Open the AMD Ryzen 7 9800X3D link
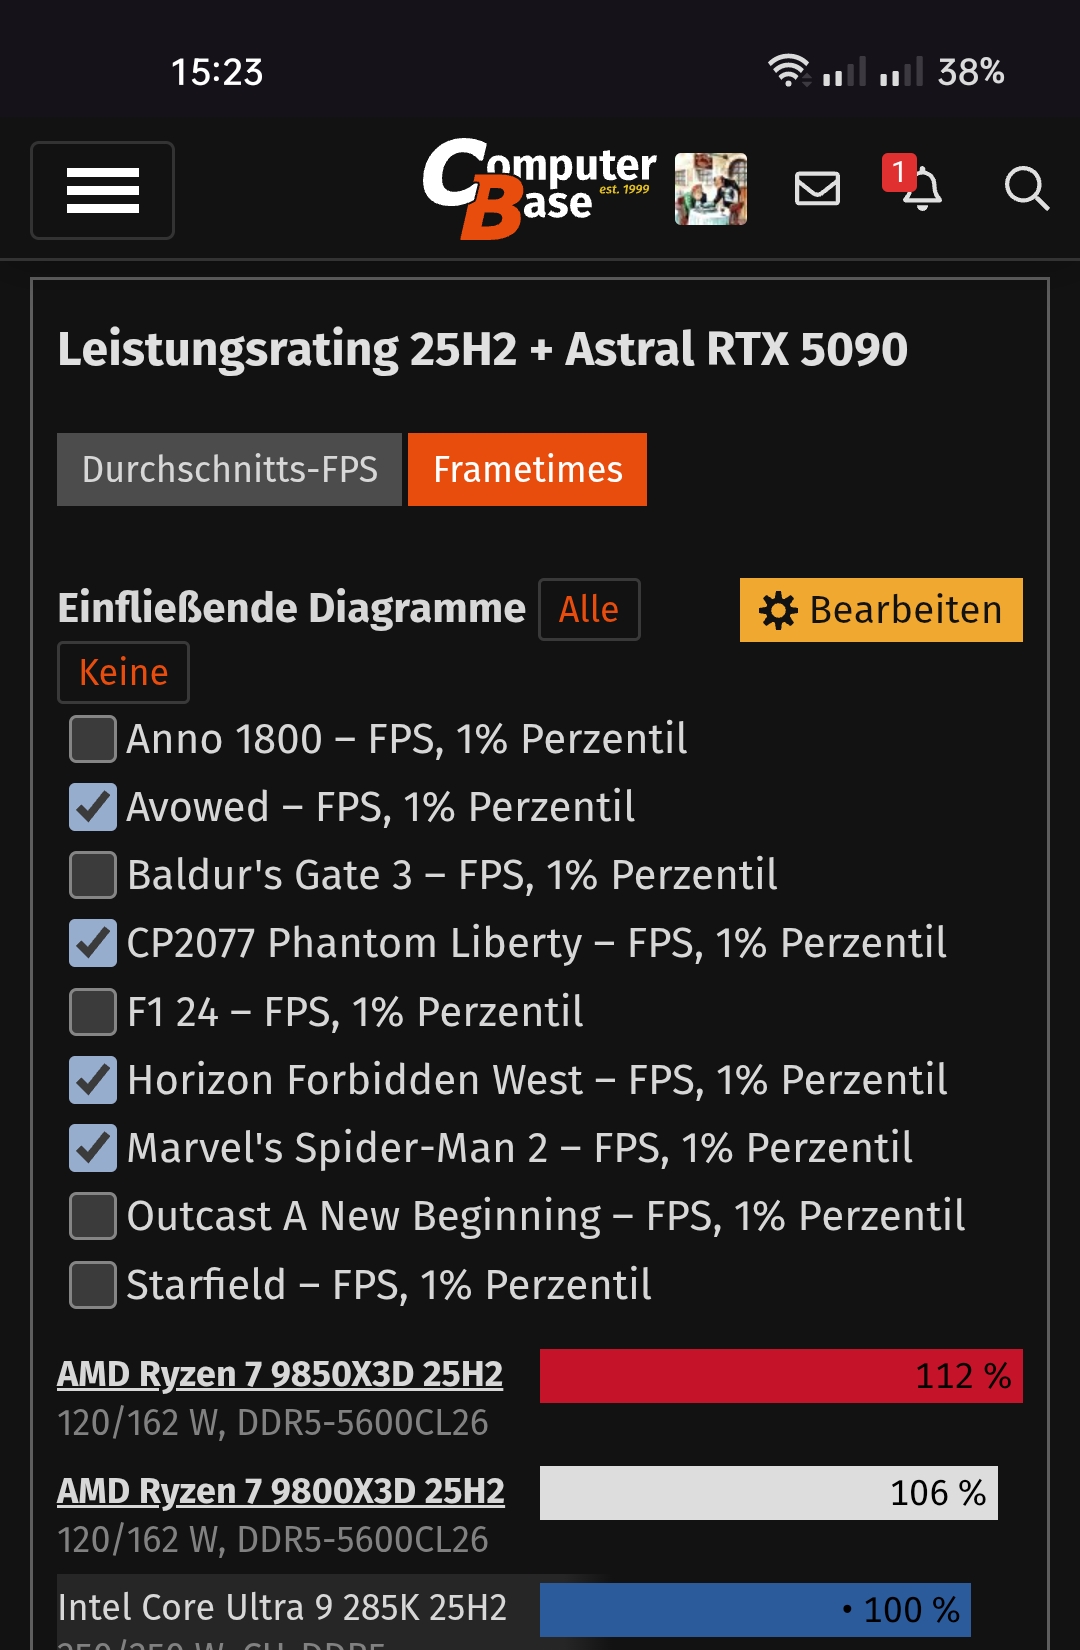The image size is (1080, 1650). click(281, 1491)
